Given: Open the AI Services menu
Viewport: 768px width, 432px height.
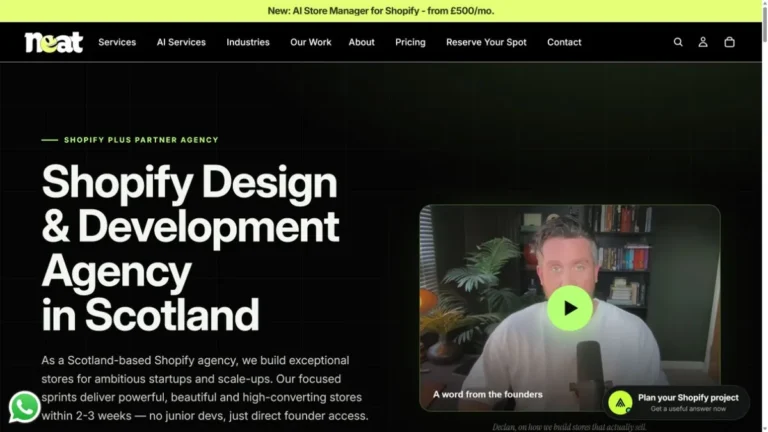Looking at the screenshot, I should [181, 42].
